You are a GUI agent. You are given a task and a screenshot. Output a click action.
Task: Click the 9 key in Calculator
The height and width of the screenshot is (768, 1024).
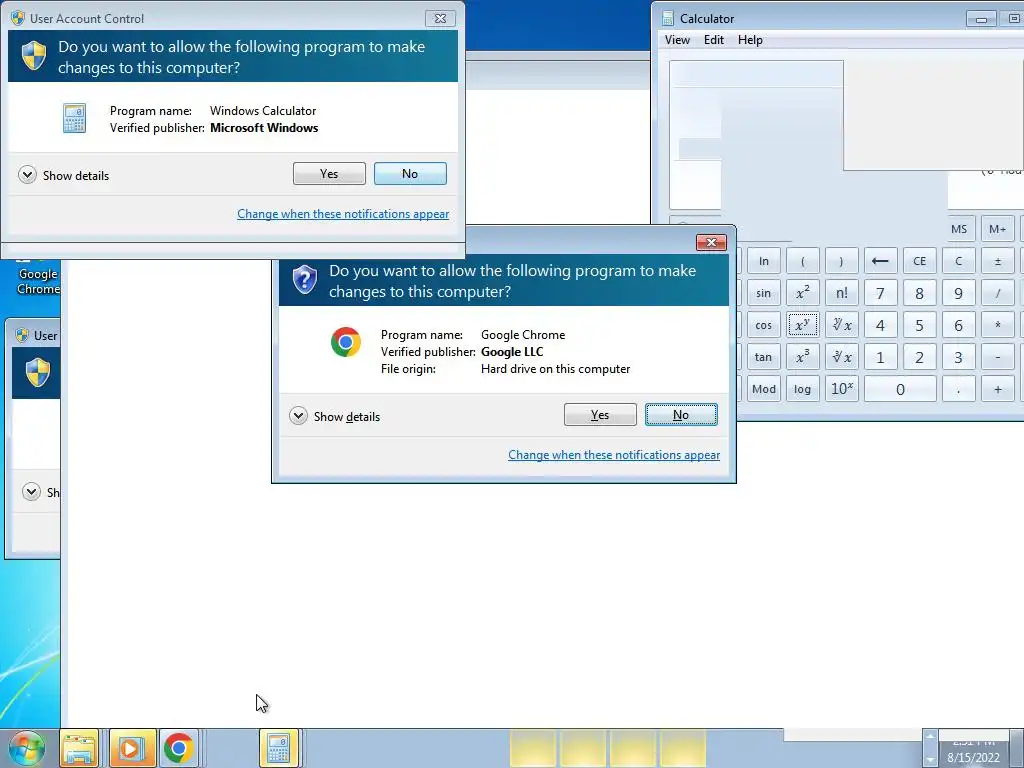pos(959,293)
